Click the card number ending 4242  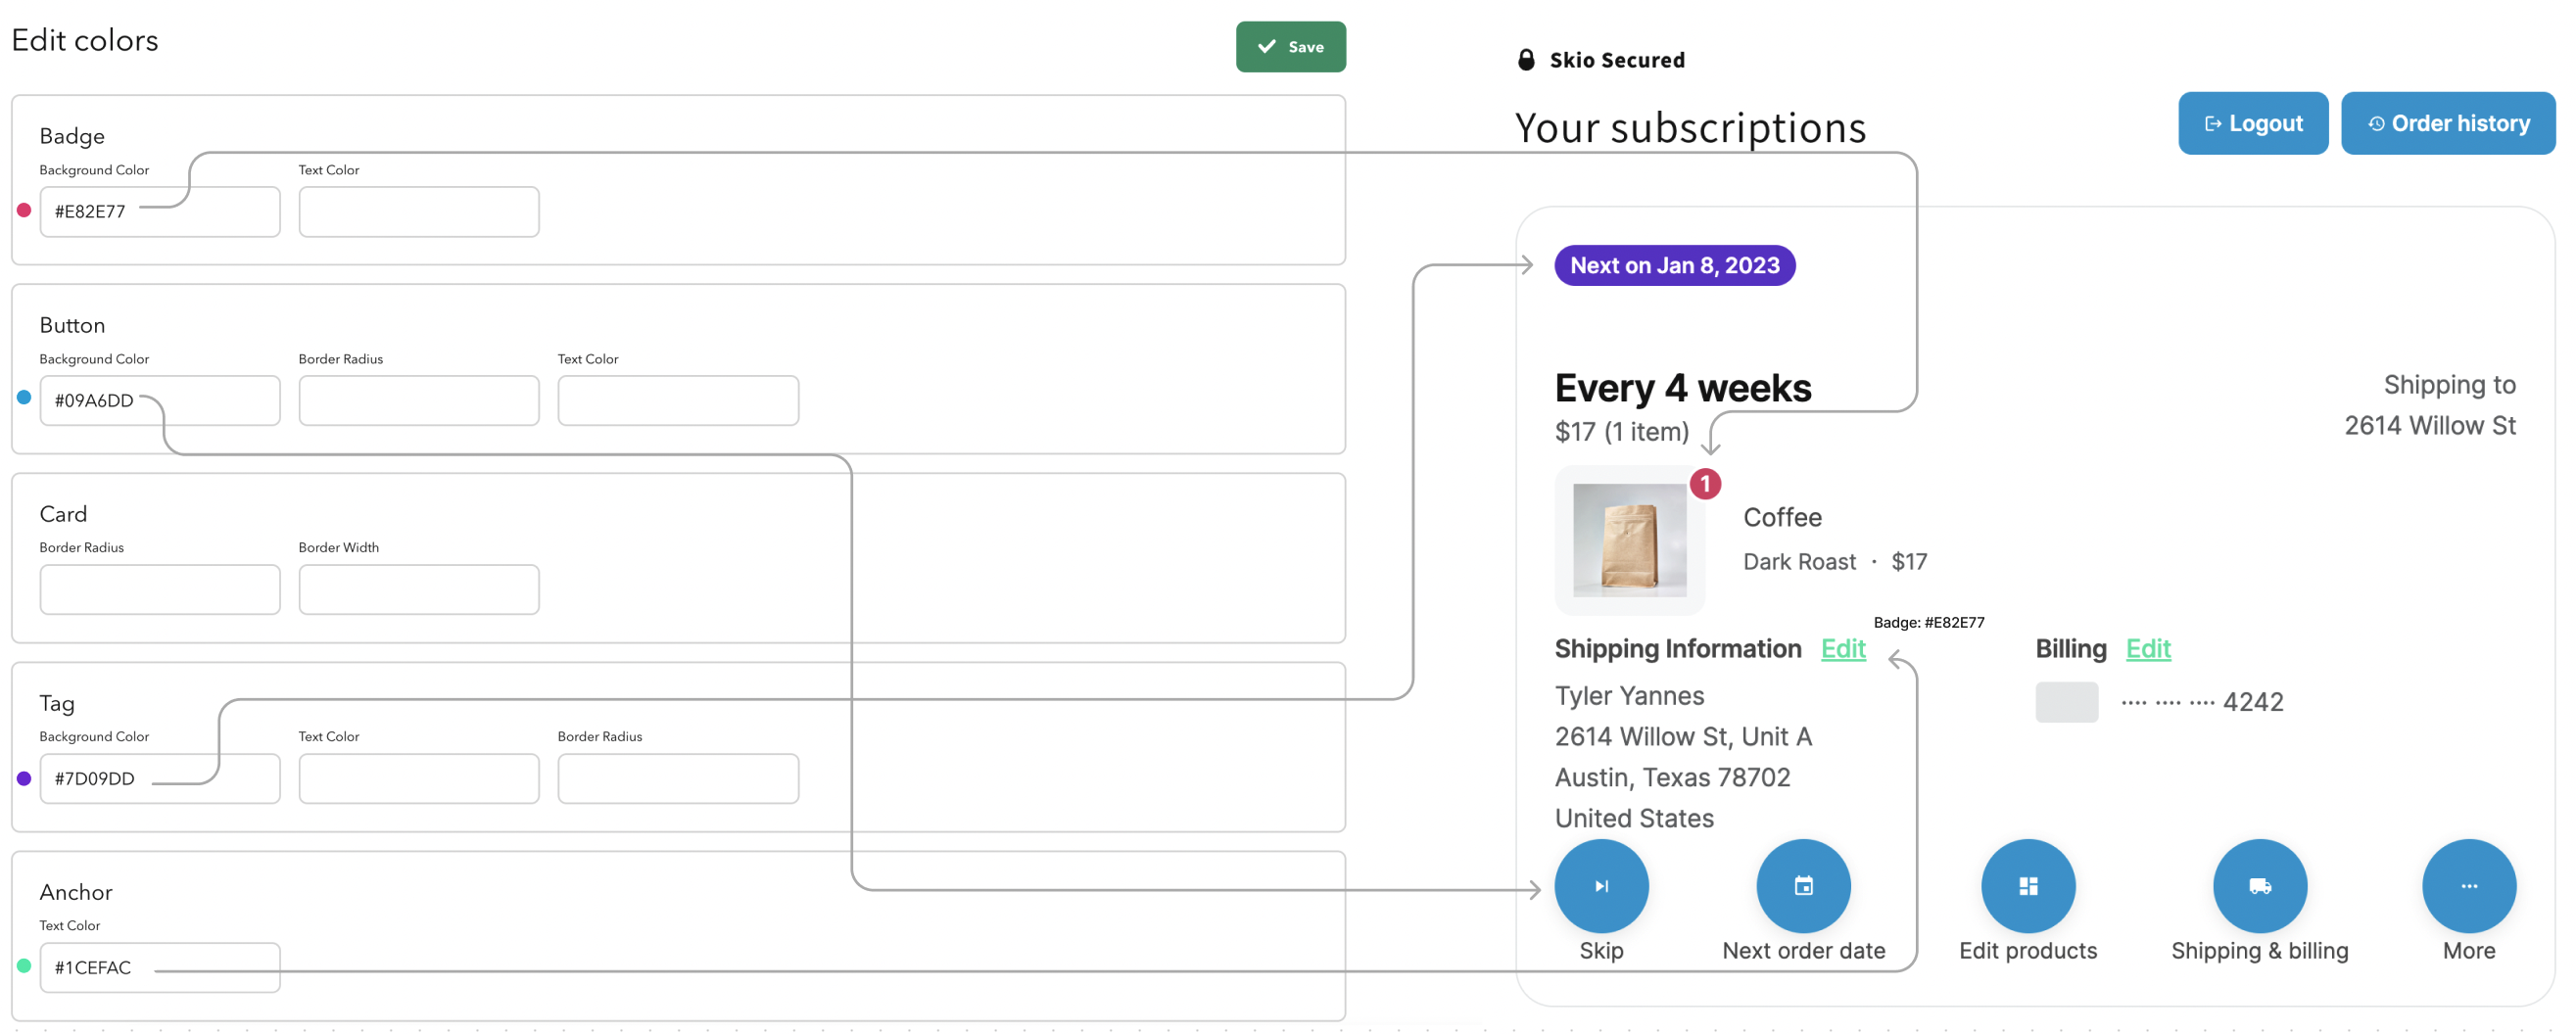pyautogui.click(x=2202, y=702)
